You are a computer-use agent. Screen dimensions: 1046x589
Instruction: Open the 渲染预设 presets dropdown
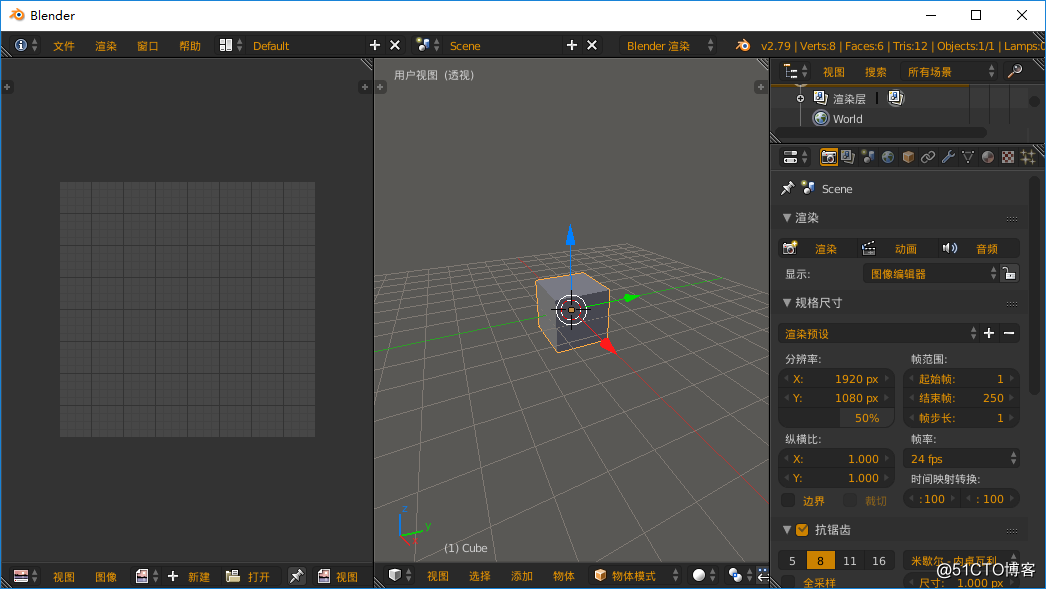[879, 334]
